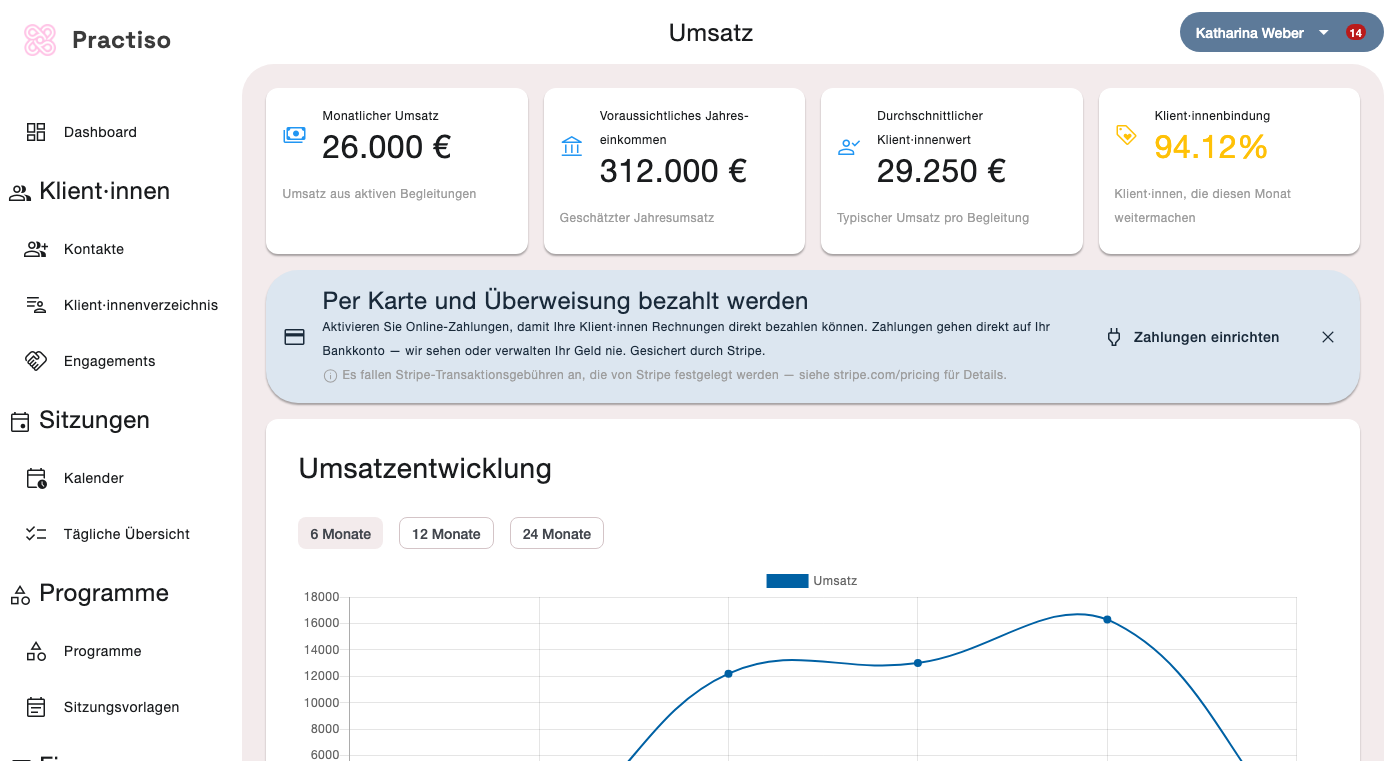The width and height of the screenshot is (1400, 761).
Task: Collapse the Sitzungen sidebar section
Action: coord(94,420)
